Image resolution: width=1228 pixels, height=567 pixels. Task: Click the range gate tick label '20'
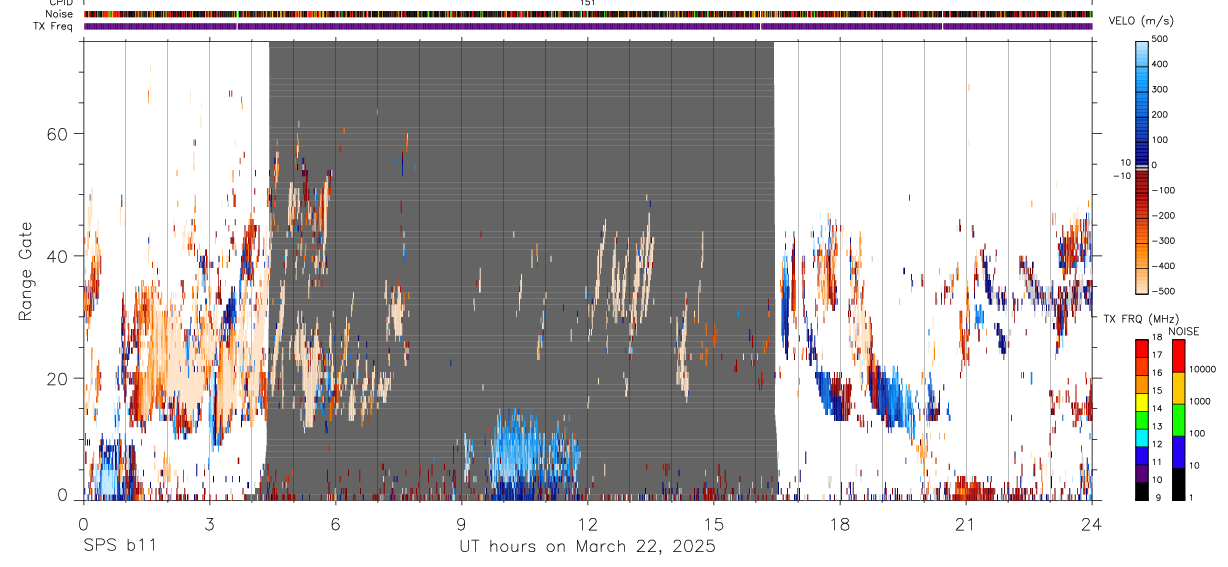(x=58, y=379)
